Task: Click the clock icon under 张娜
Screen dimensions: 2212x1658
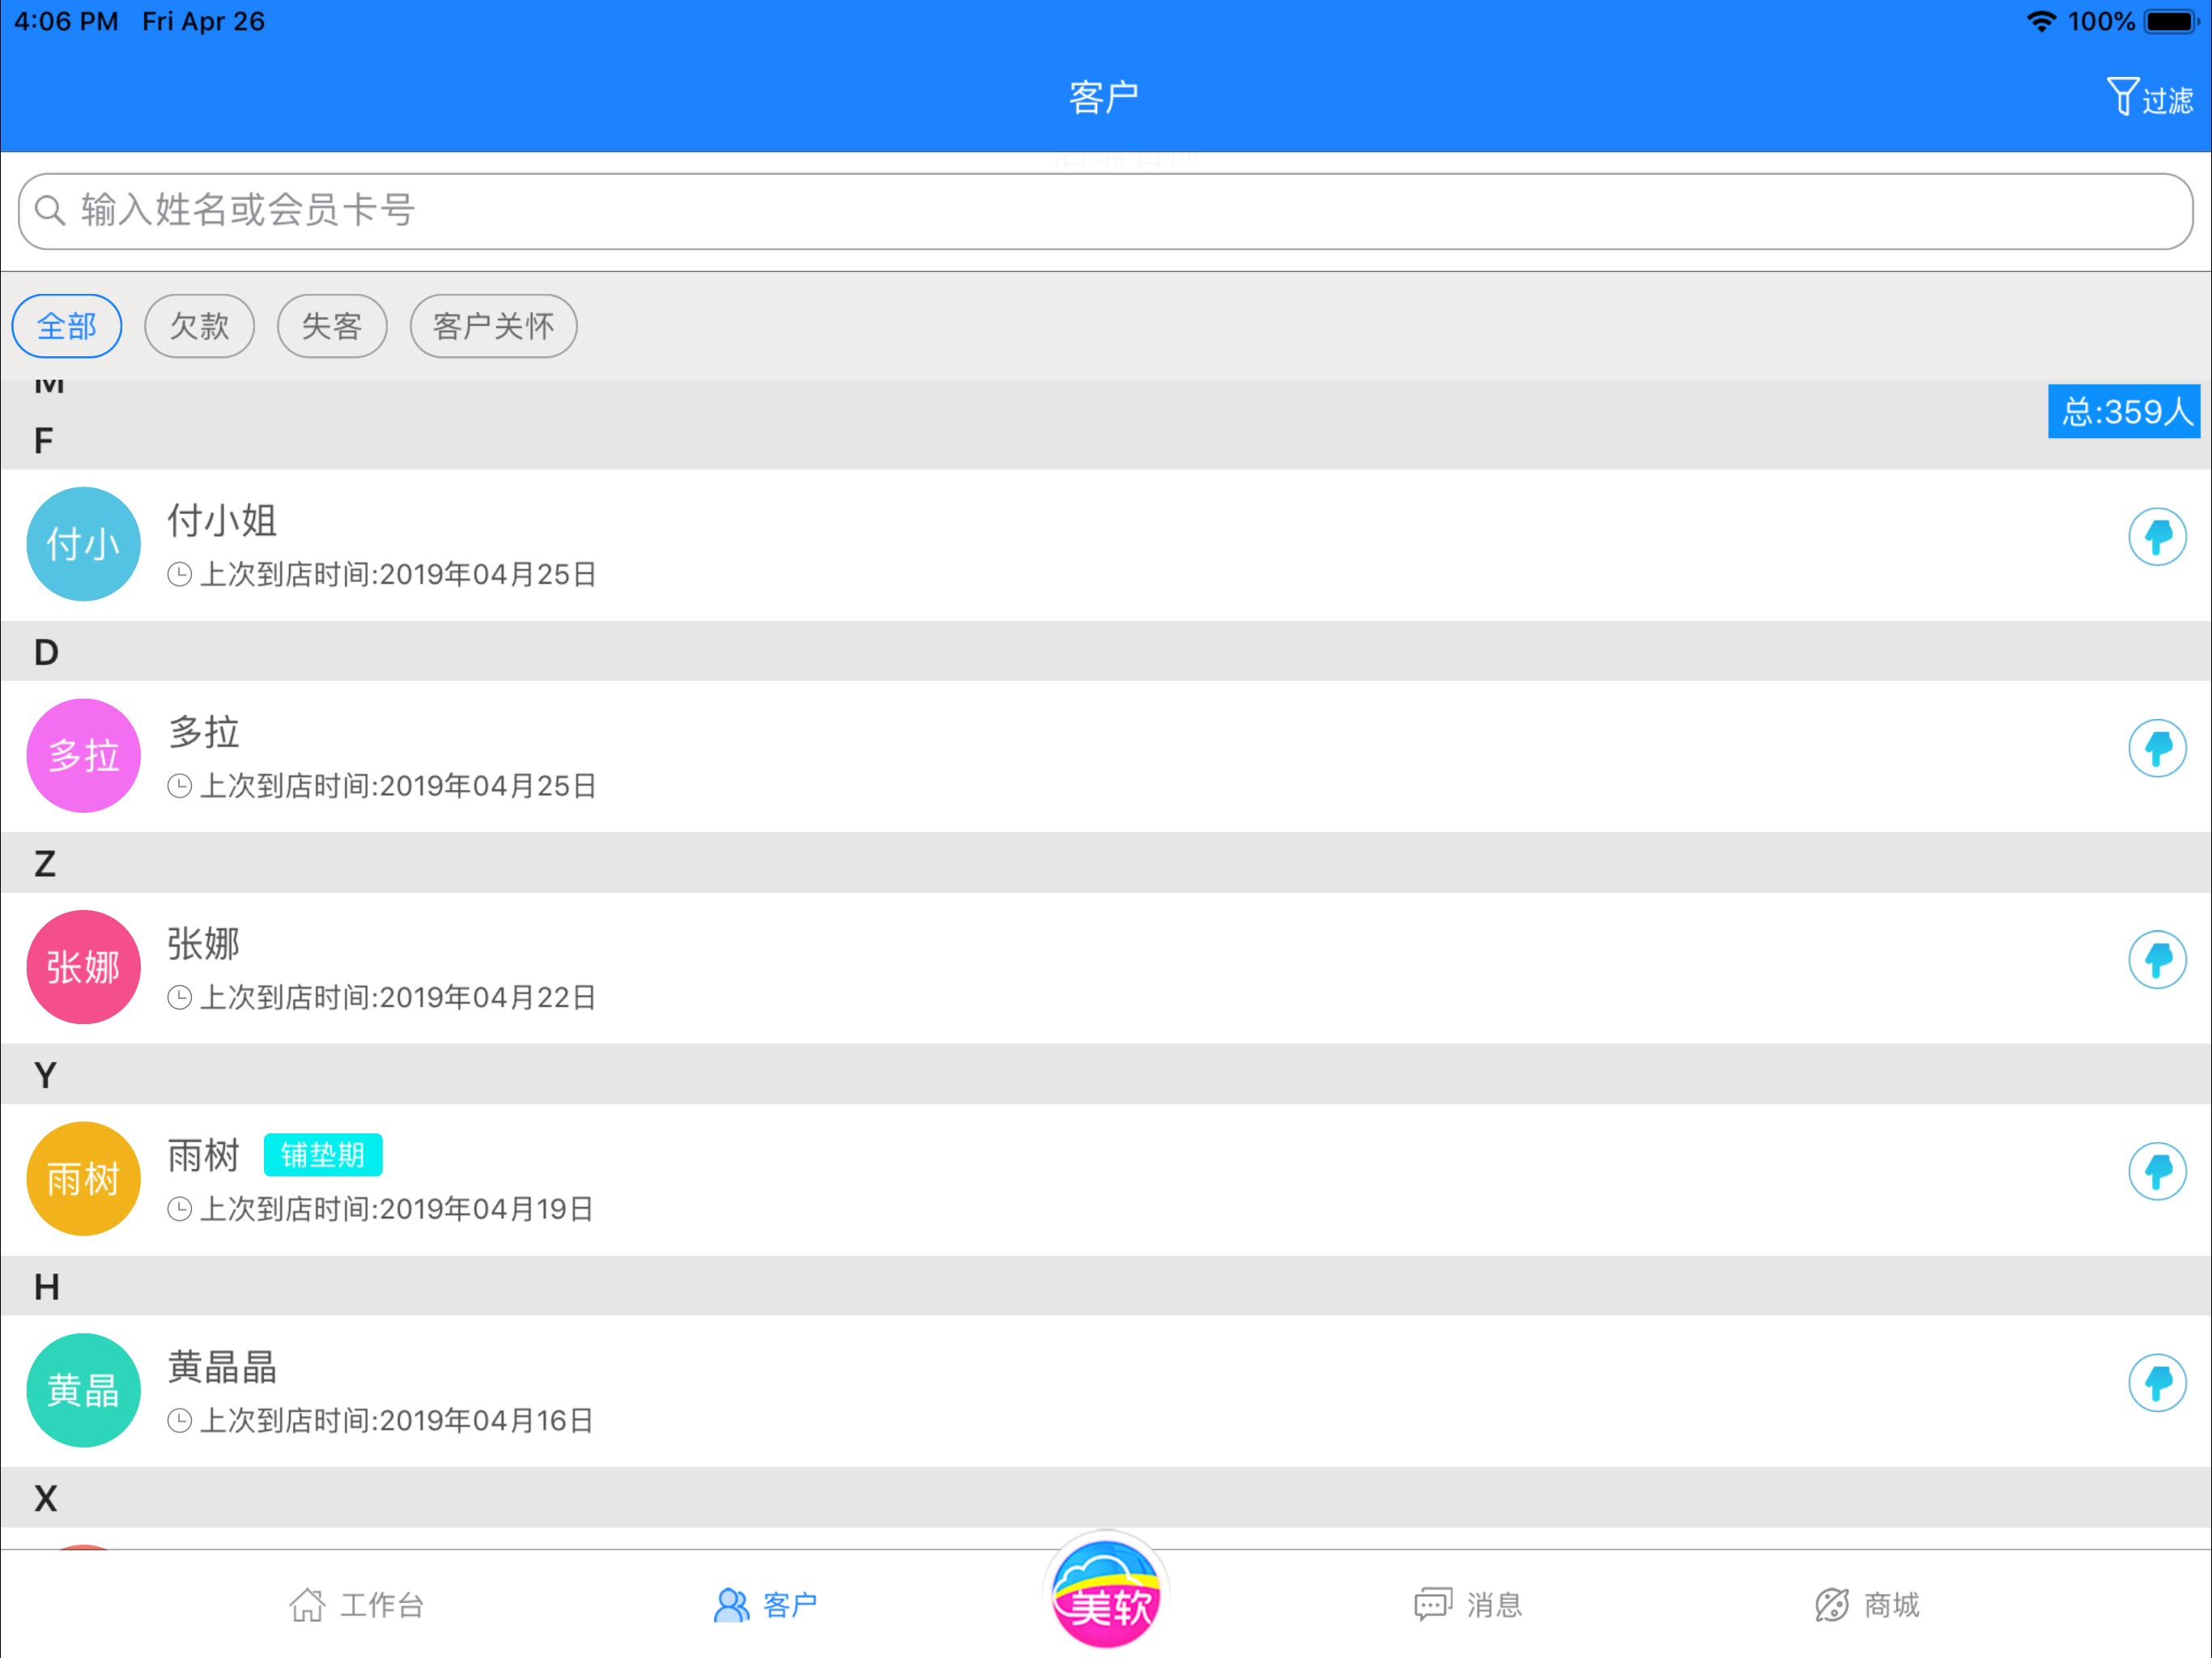Action: [x=179, y=997]
